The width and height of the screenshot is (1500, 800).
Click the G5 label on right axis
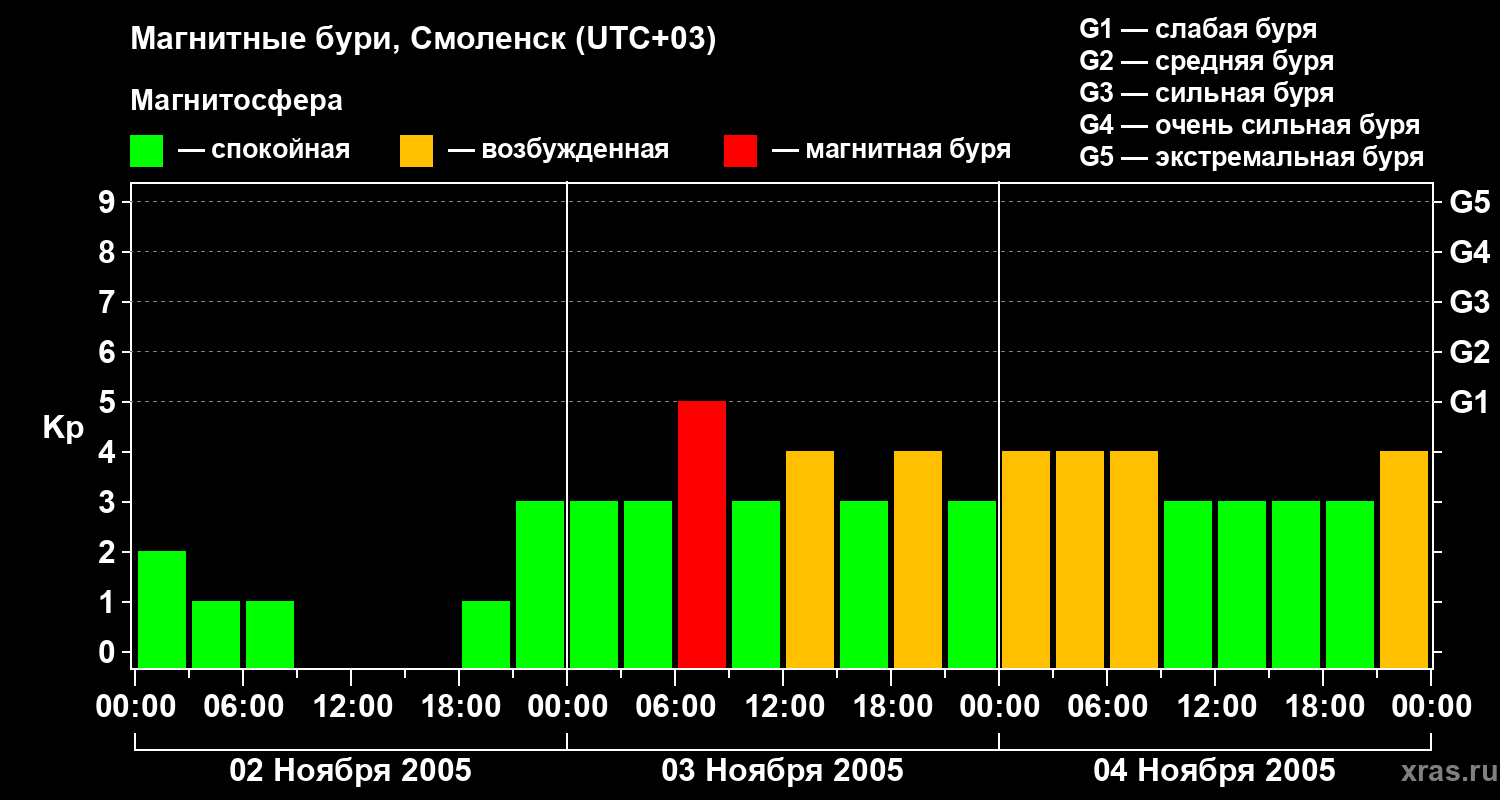(1469, 202)
